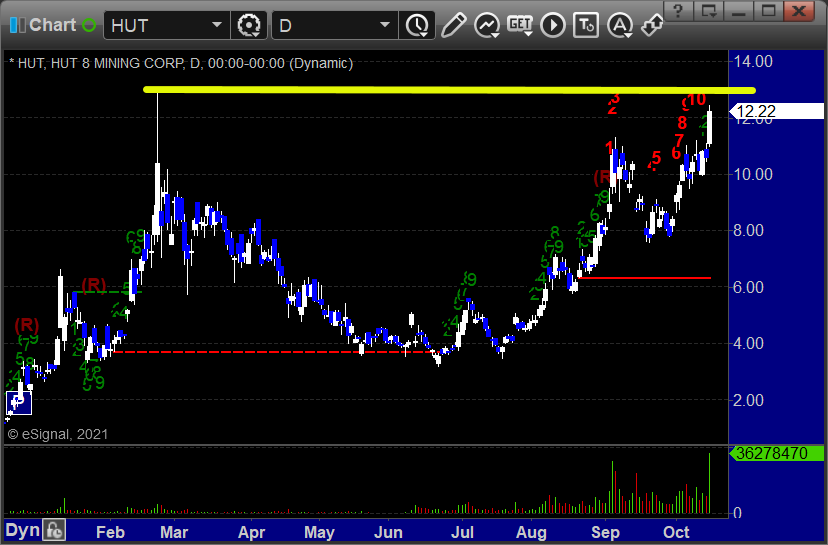Viewport: 828px width, 545px height.
Task: Click the 36278470 volume value label
Action: (x=776, y=453)
